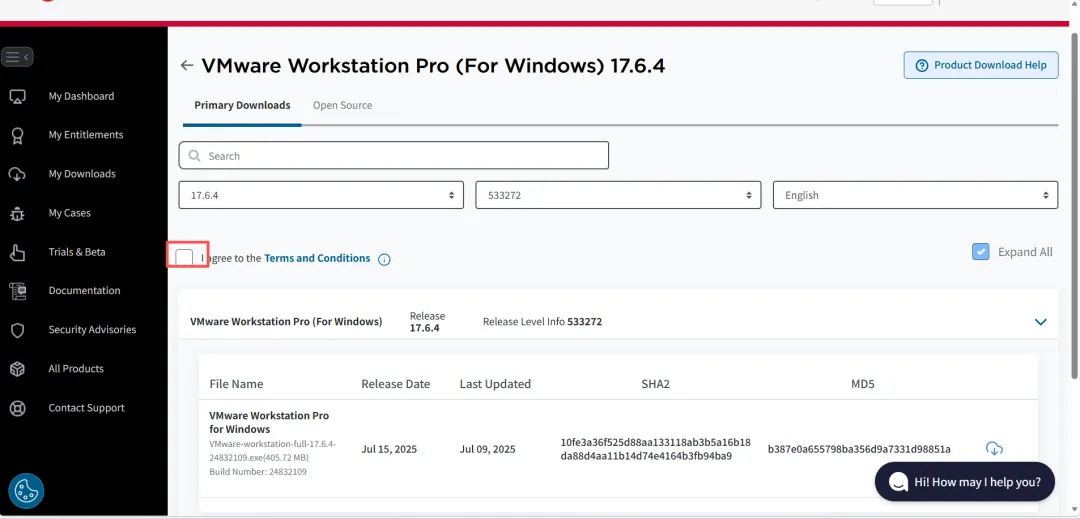Open My Downloads menu item
The image size is (1080, 519).
pos(82,174)
